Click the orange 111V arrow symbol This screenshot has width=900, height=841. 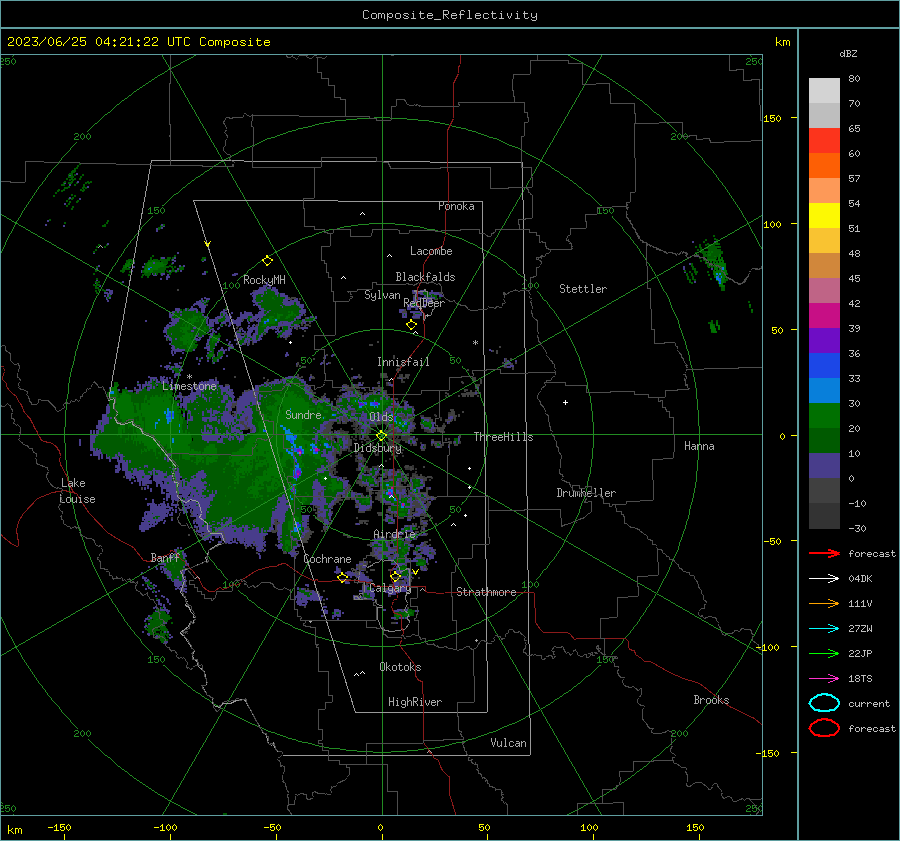click(824, 603)
